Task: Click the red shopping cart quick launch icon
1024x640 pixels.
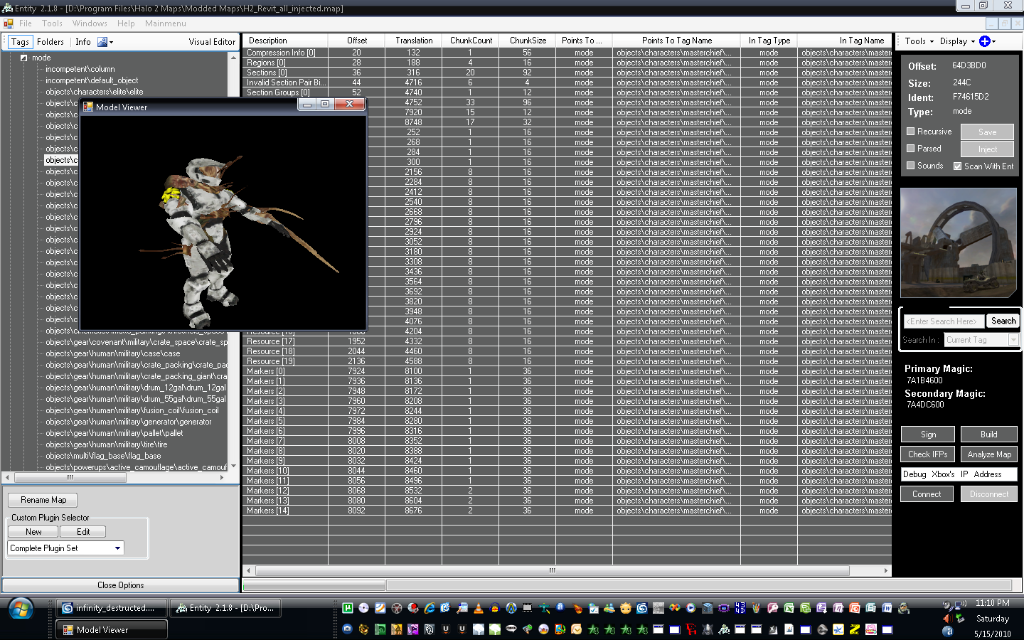Action: [x=691, y=629]
